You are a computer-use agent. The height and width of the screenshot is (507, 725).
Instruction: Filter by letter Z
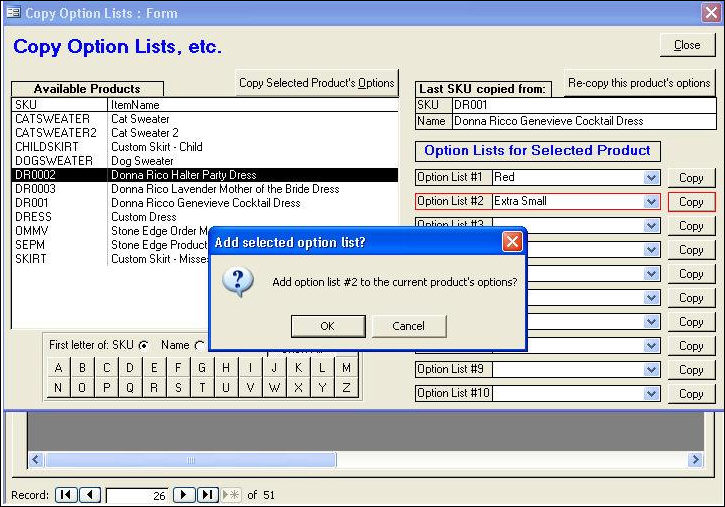[x=347, y=388]
